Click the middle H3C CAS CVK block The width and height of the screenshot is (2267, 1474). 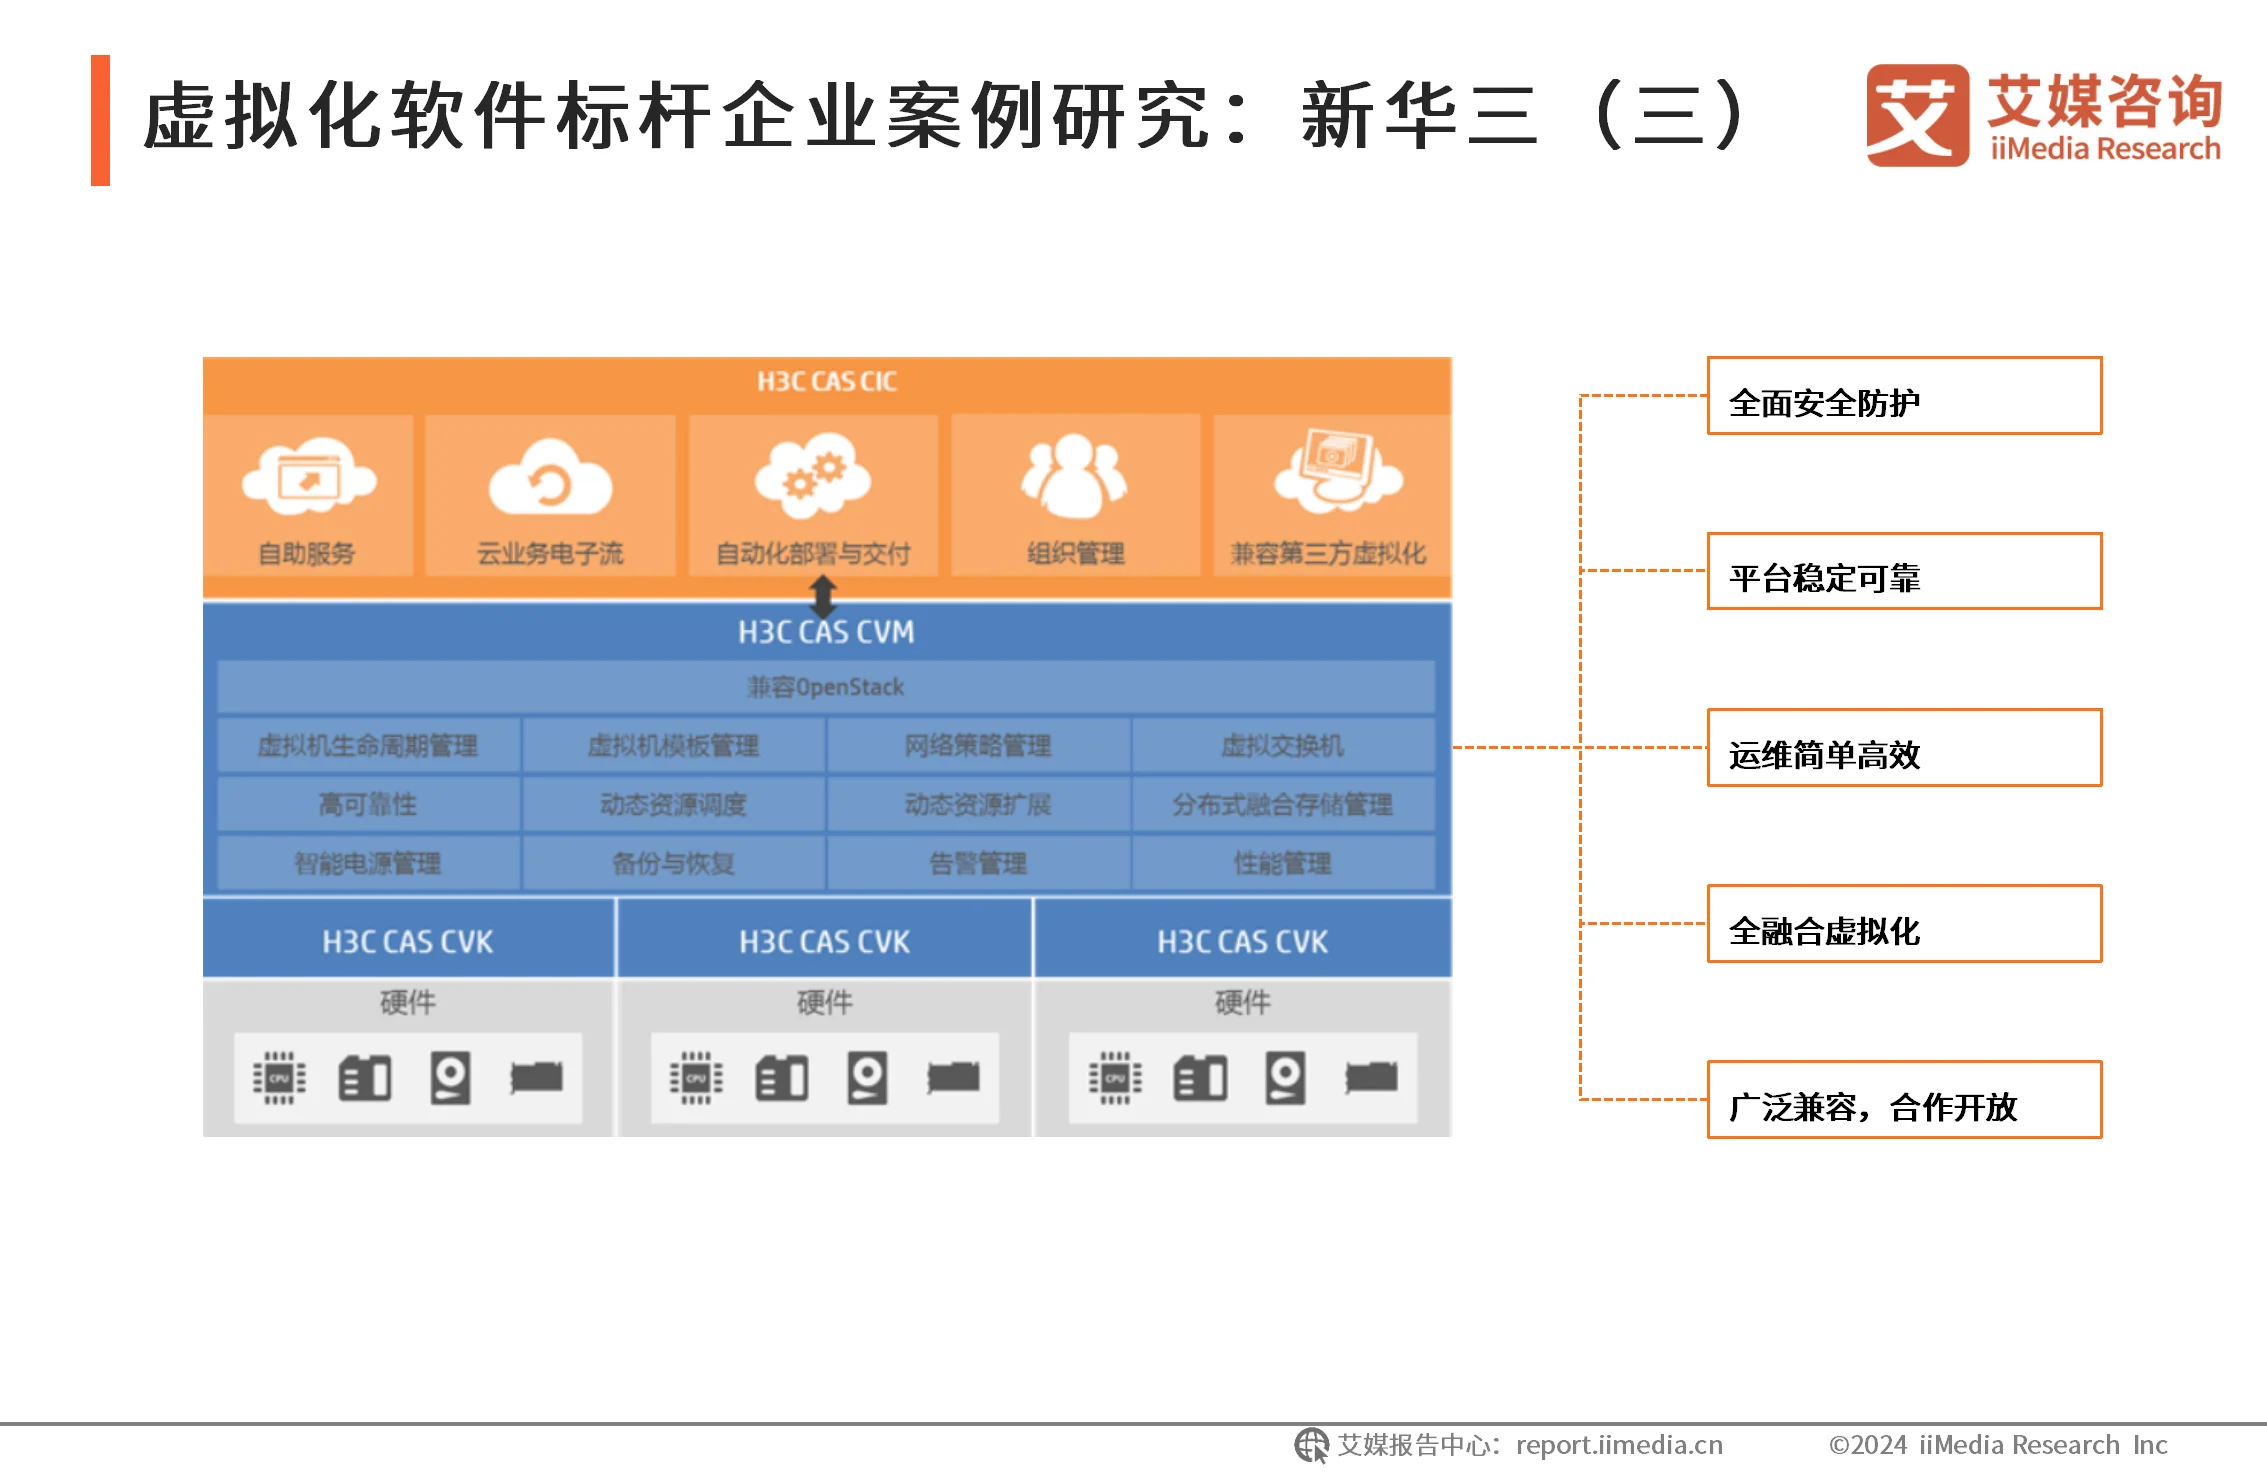(x=824, y=940)
